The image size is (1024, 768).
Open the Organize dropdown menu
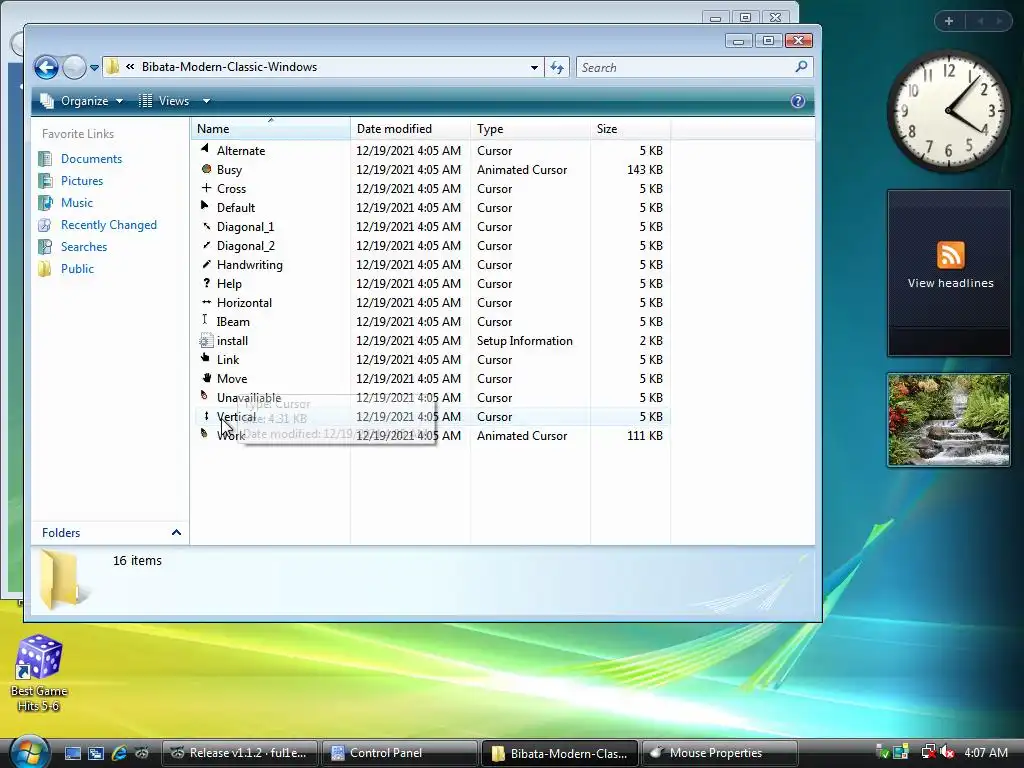[x=81, y=101]
